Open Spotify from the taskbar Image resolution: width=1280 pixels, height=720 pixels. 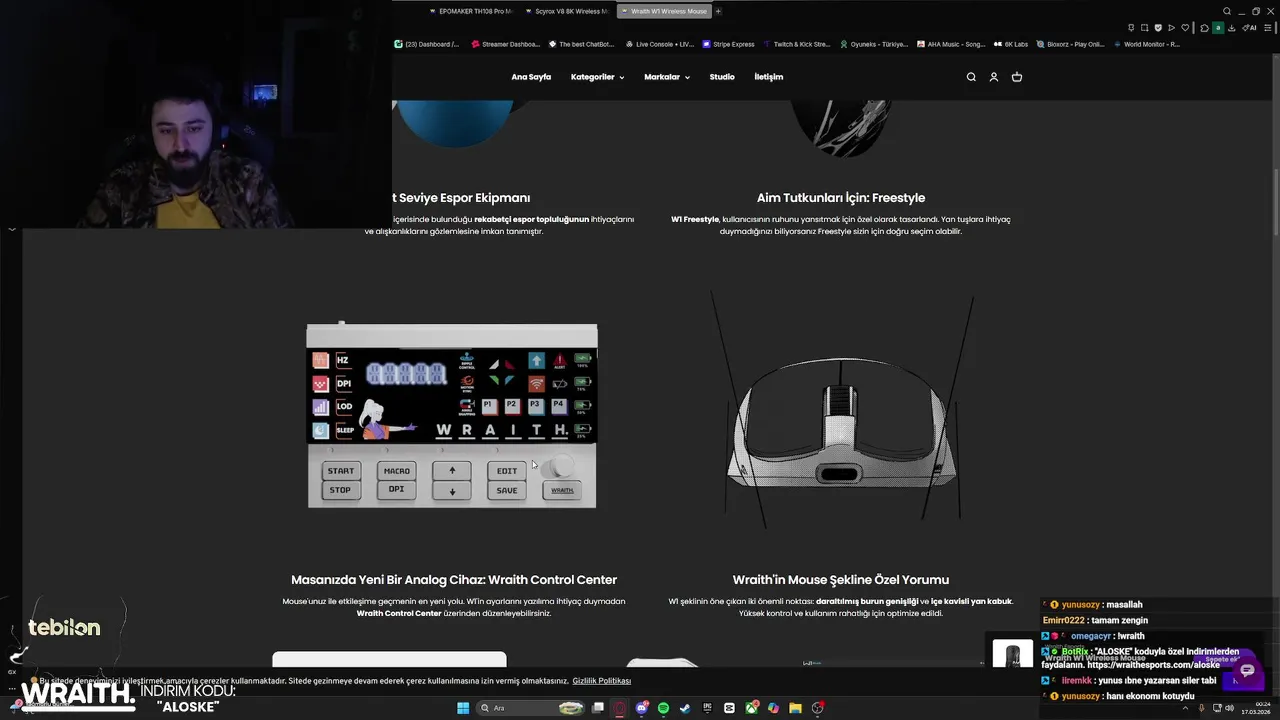tap(664, 708)
